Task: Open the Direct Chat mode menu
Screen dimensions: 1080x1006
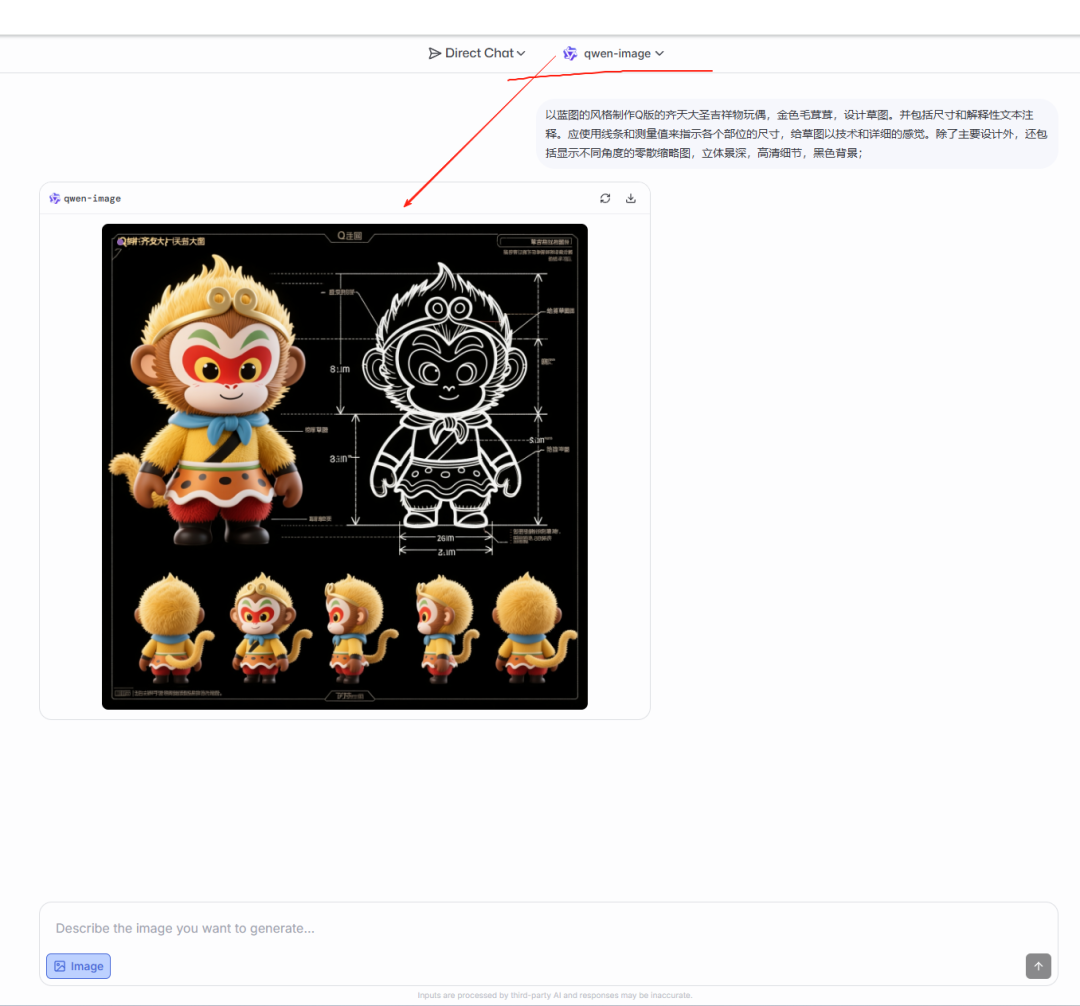Action: [x=478, y=53]
